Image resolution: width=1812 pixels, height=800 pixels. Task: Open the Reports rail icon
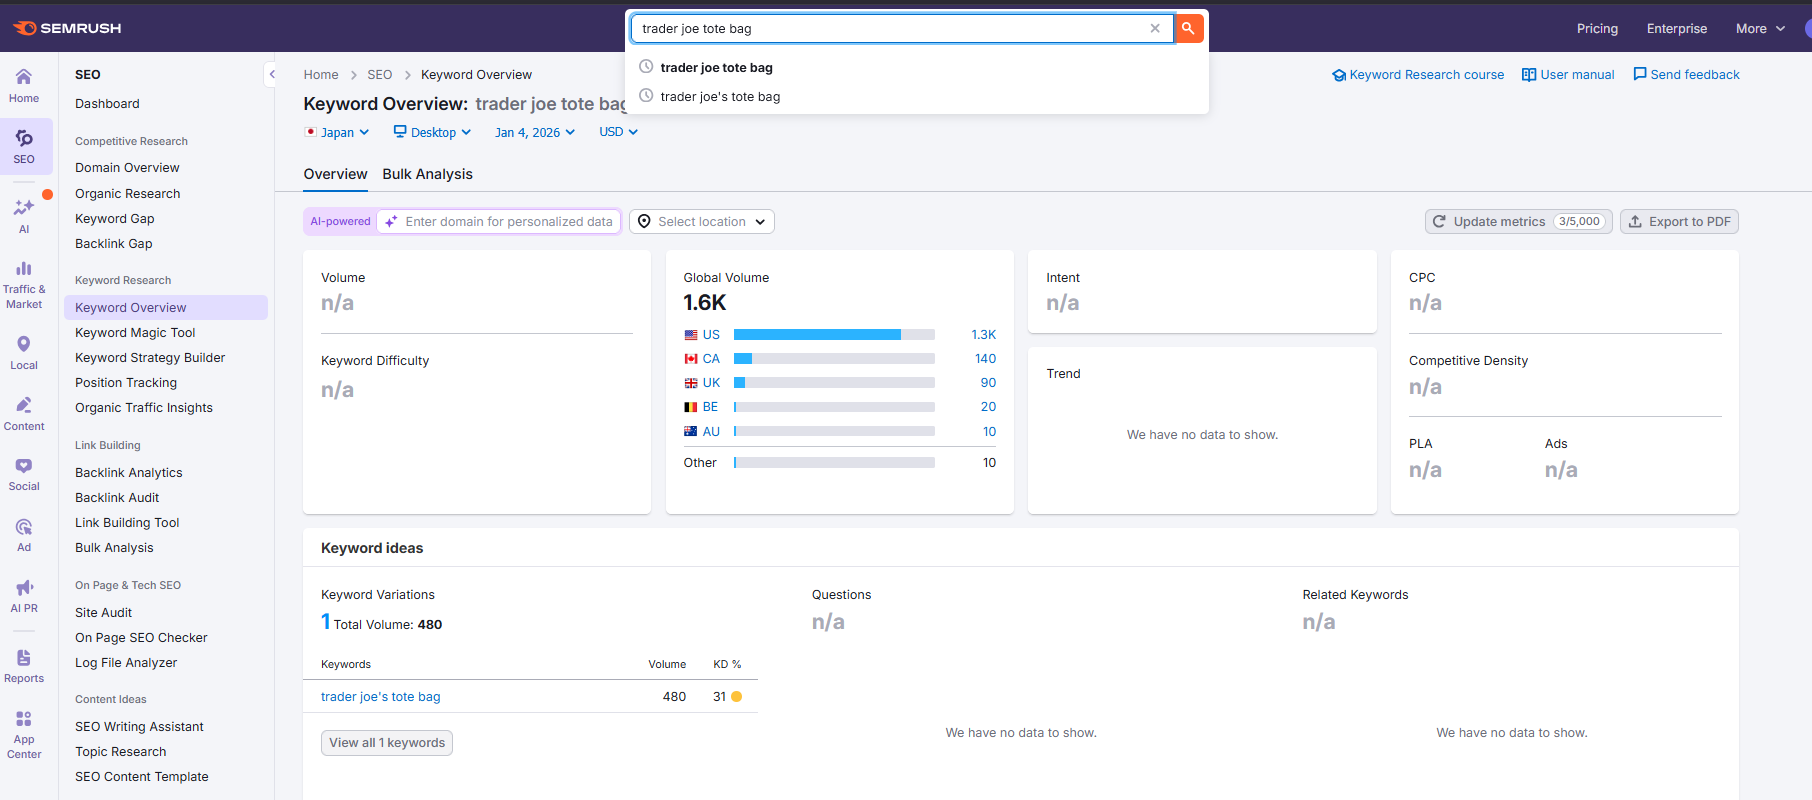24,666
